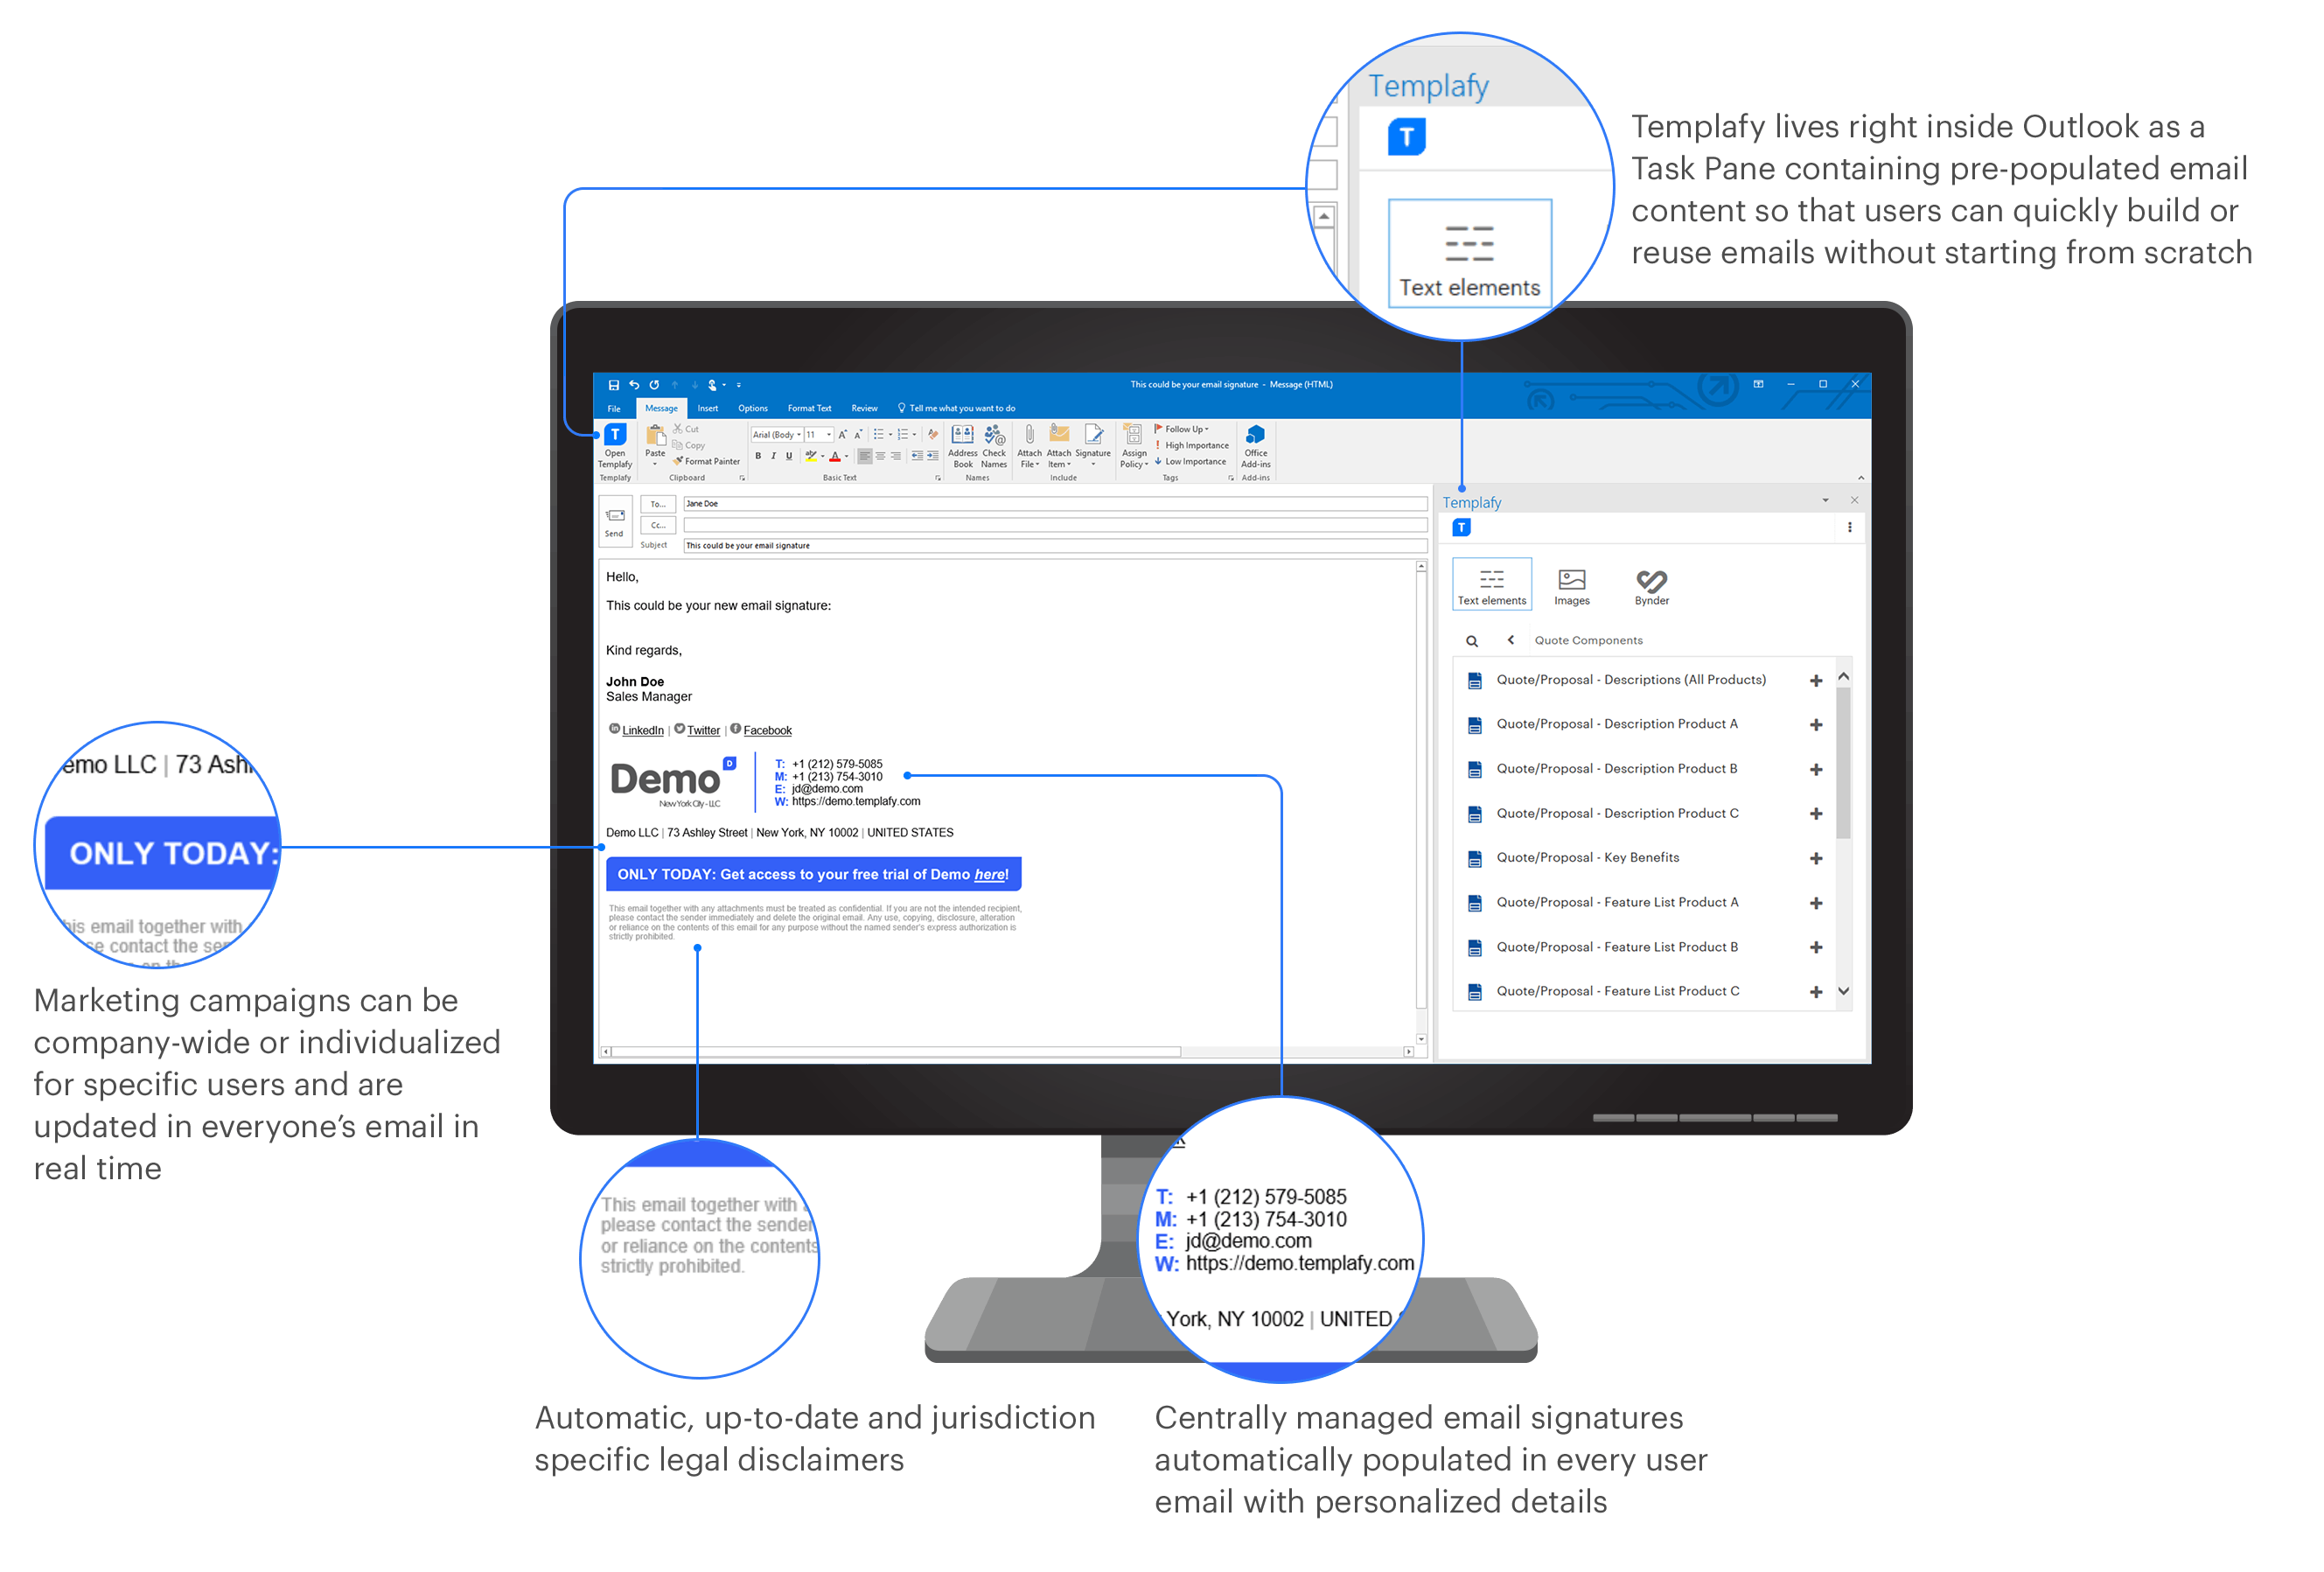Open the Images section in Templafy pane
Viewport: 2324px width, 1572px height.
point(1572,586)
